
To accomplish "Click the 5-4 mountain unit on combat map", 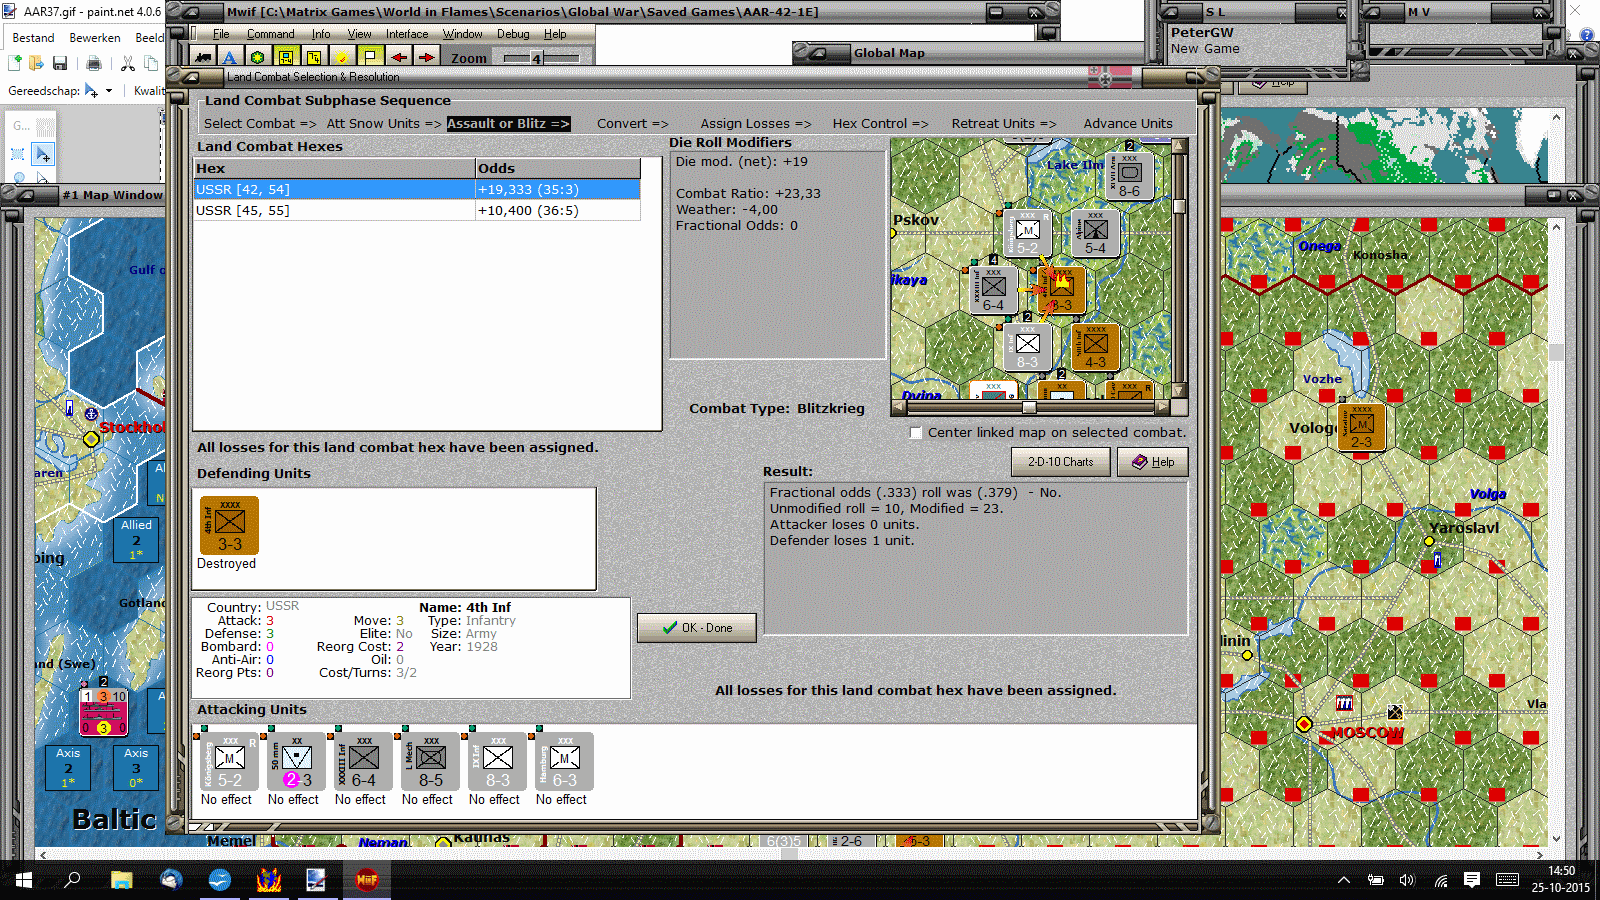I will point(1095,232).
